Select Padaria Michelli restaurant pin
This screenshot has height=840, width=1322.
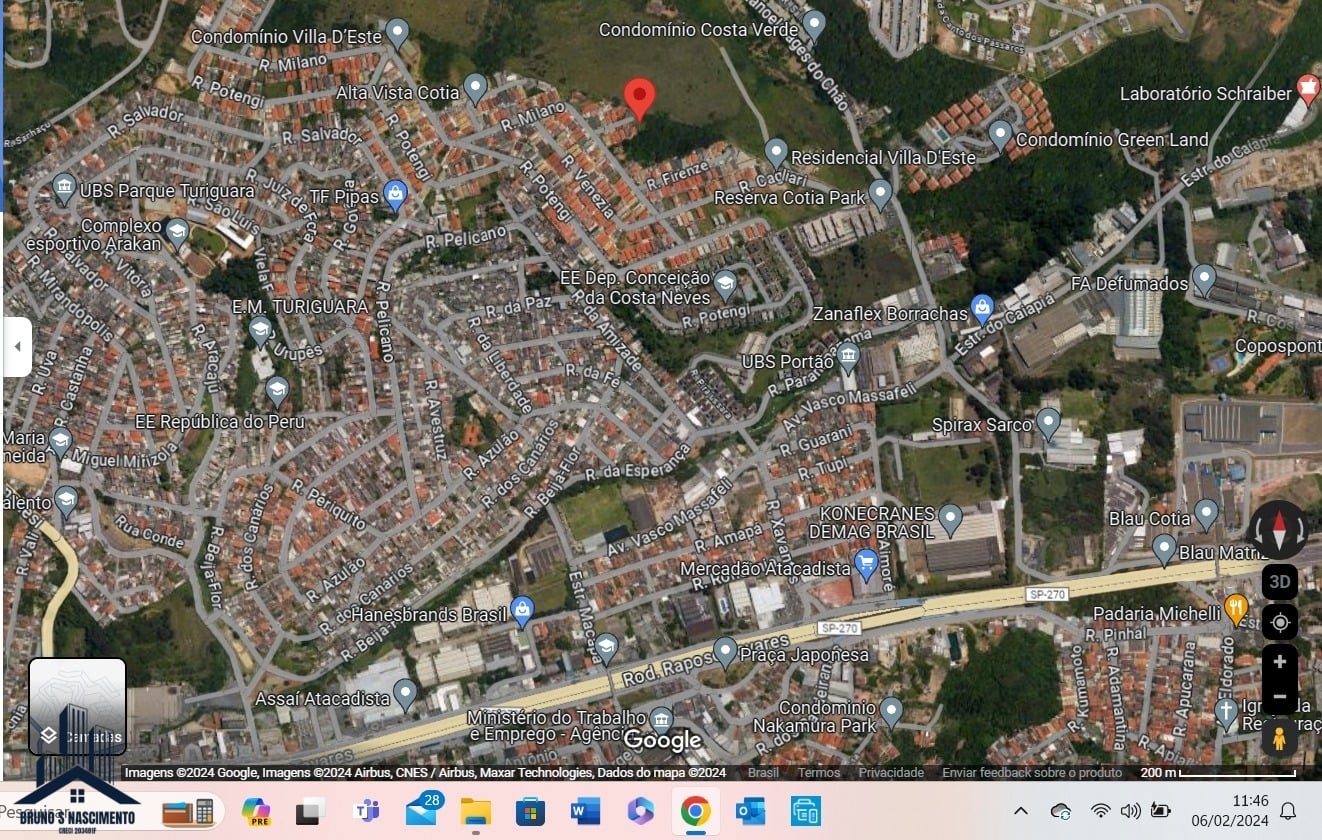point(1237,609)
